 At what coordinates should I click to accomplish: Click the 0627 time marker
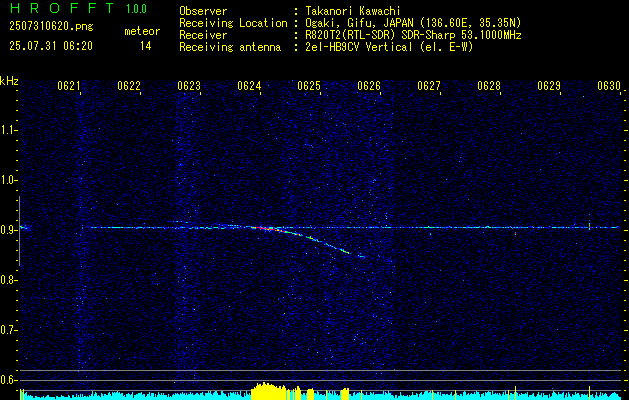pos(429,86)
